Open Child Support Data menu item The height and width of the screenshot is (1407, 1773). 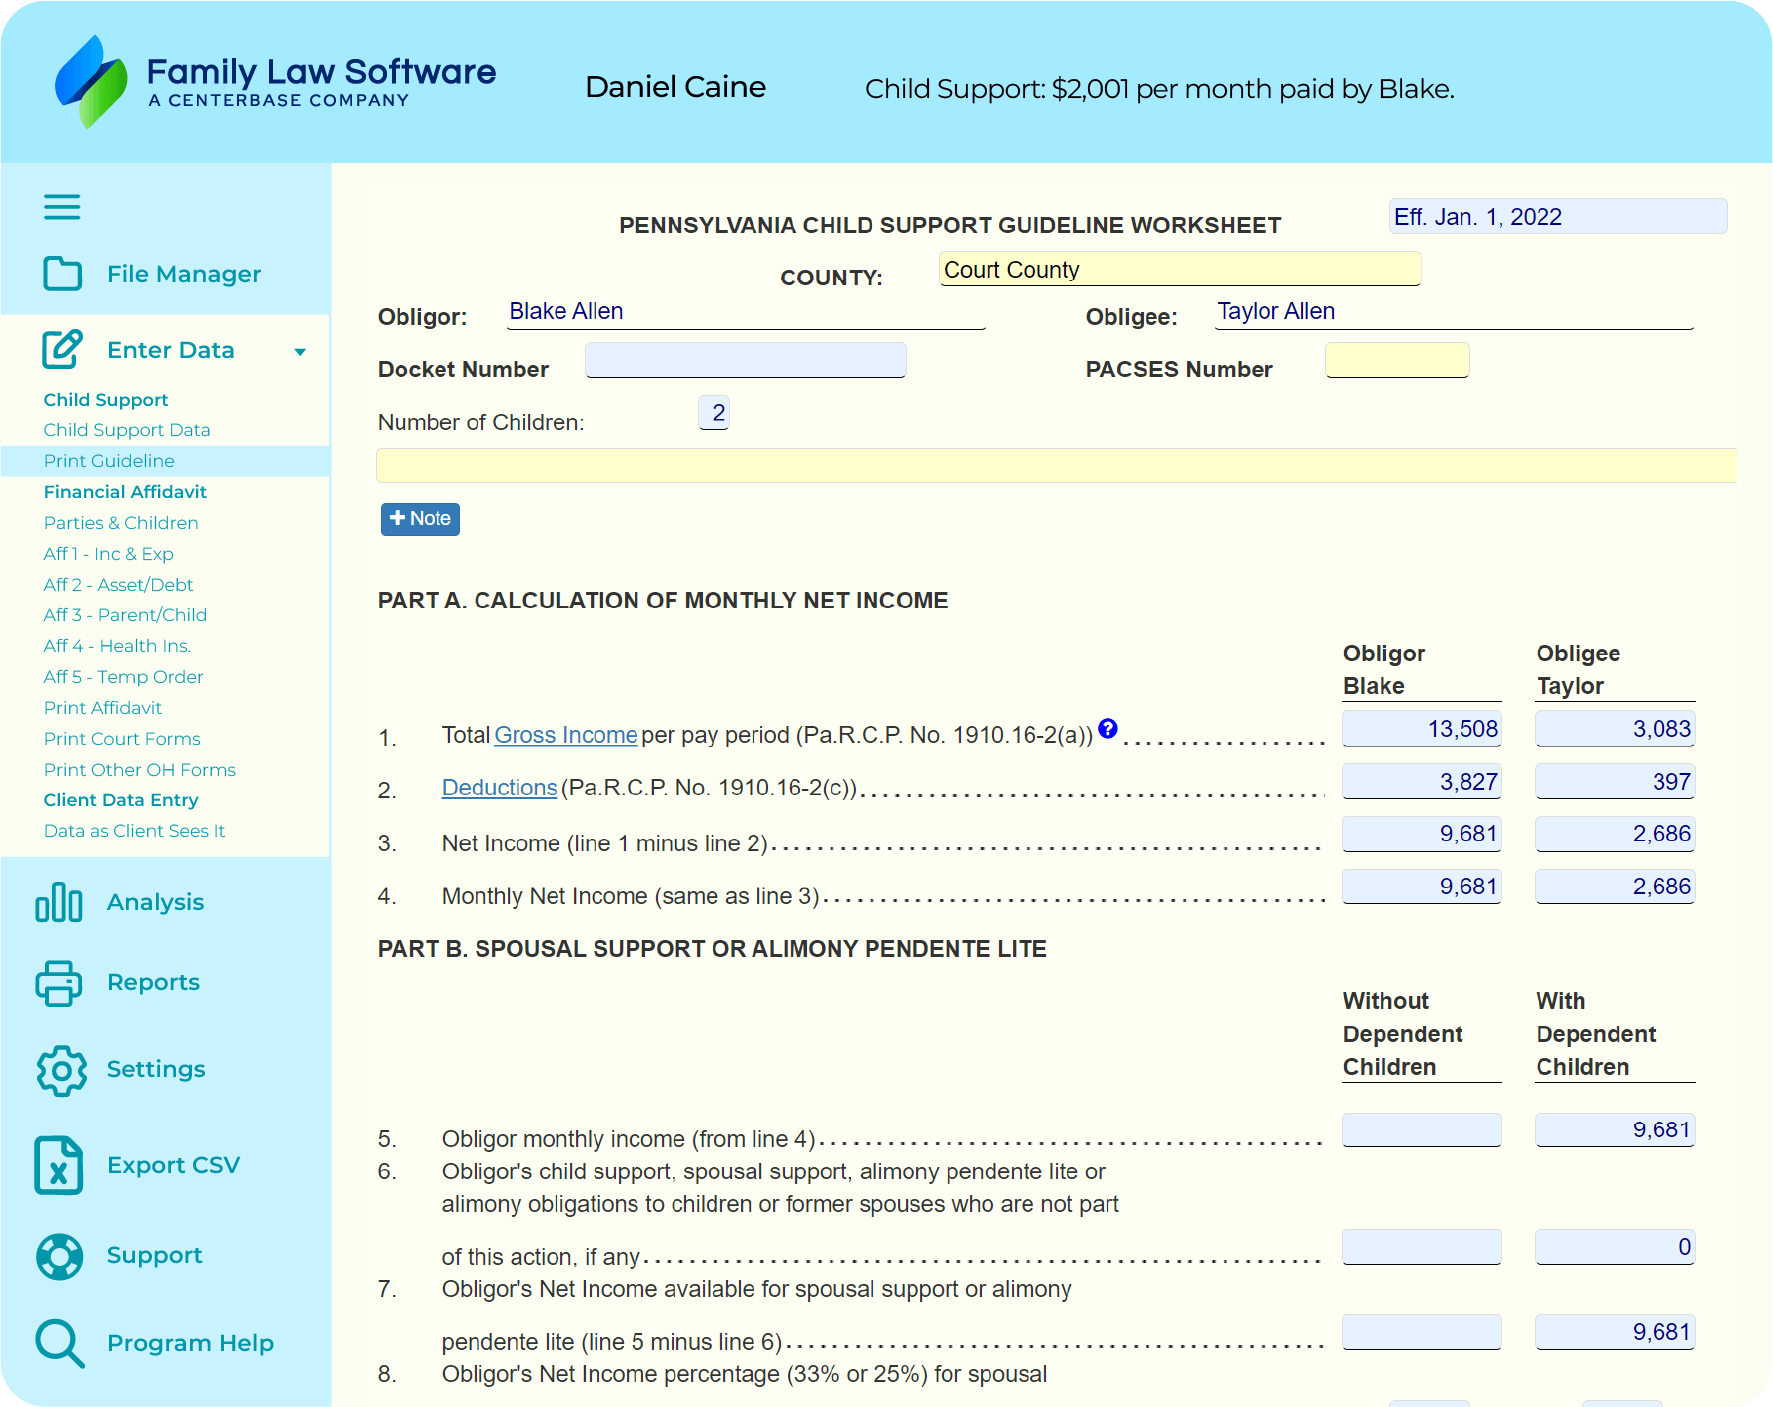[x=127, y=430]
